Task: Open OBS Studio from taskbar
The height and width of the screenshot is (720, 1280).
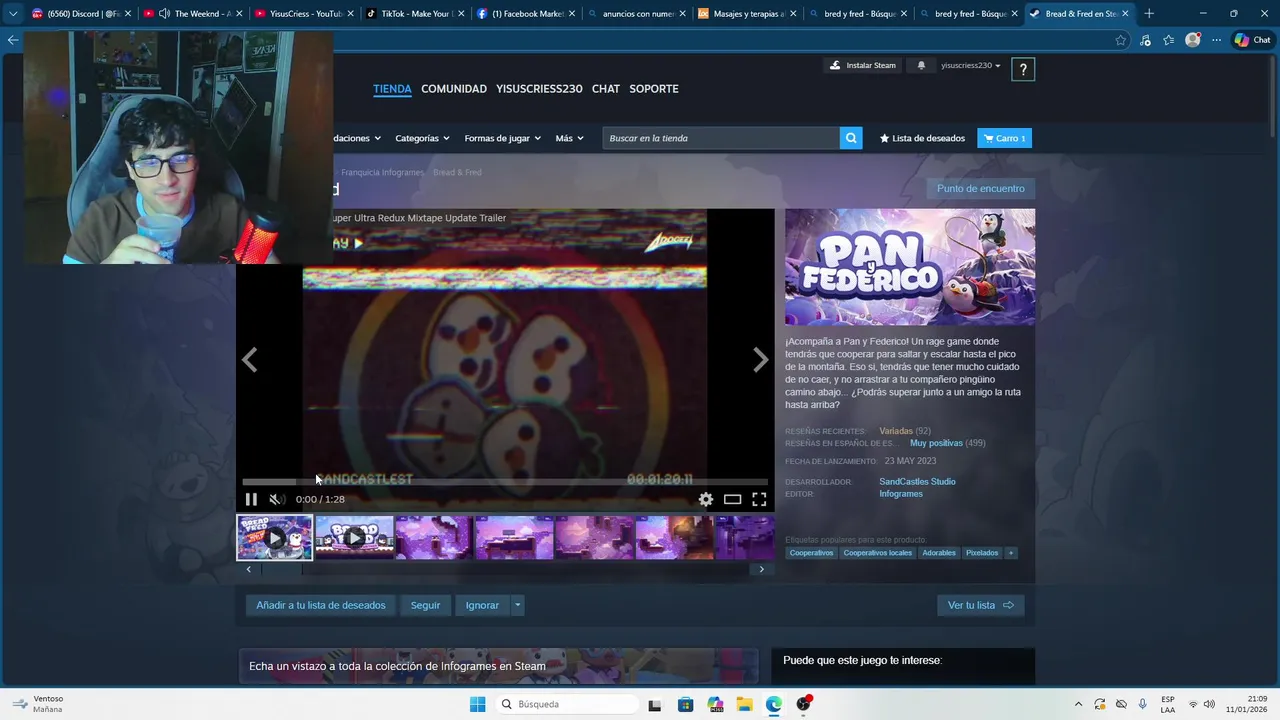Action: click(x=804, y=704)
